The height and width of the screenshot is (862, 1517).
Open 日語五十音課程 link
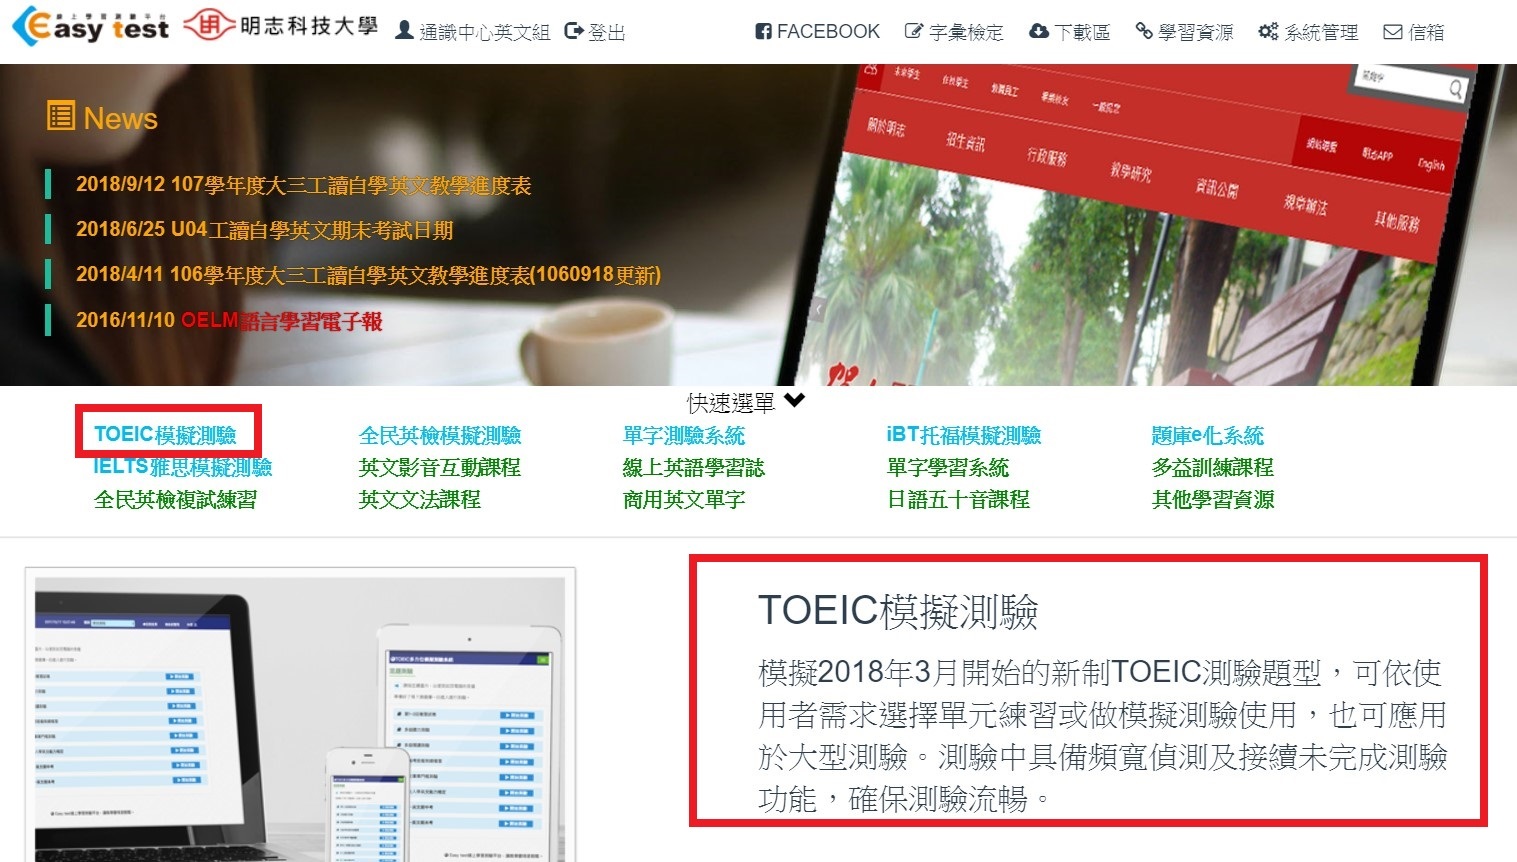tap(958, 499)
